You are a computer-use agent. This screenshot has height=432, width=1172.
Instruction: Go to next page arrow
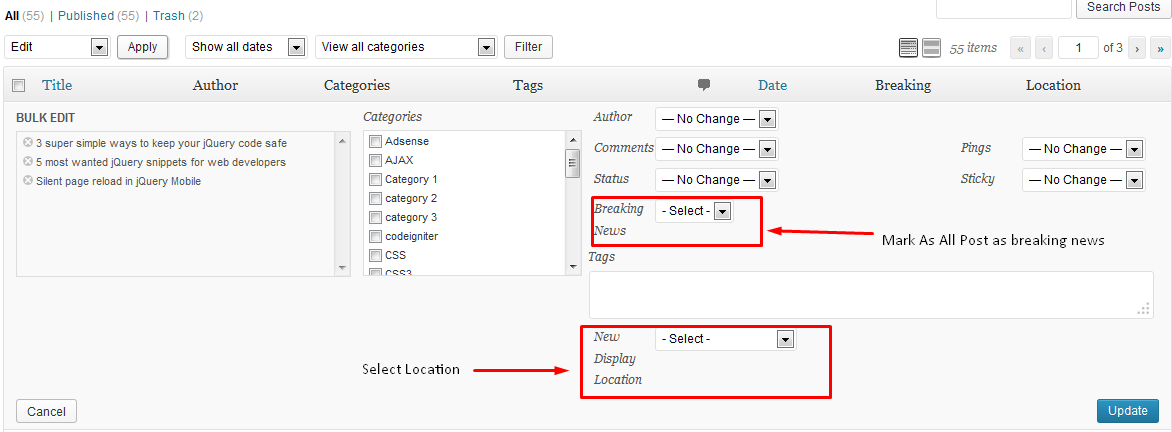(1137, 48)
